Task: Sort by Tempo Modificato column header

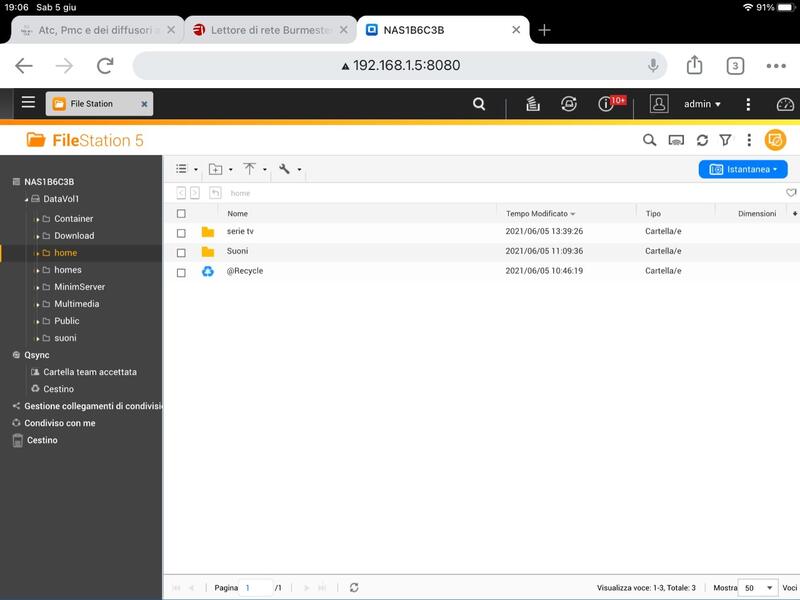Action: (540, 213)
